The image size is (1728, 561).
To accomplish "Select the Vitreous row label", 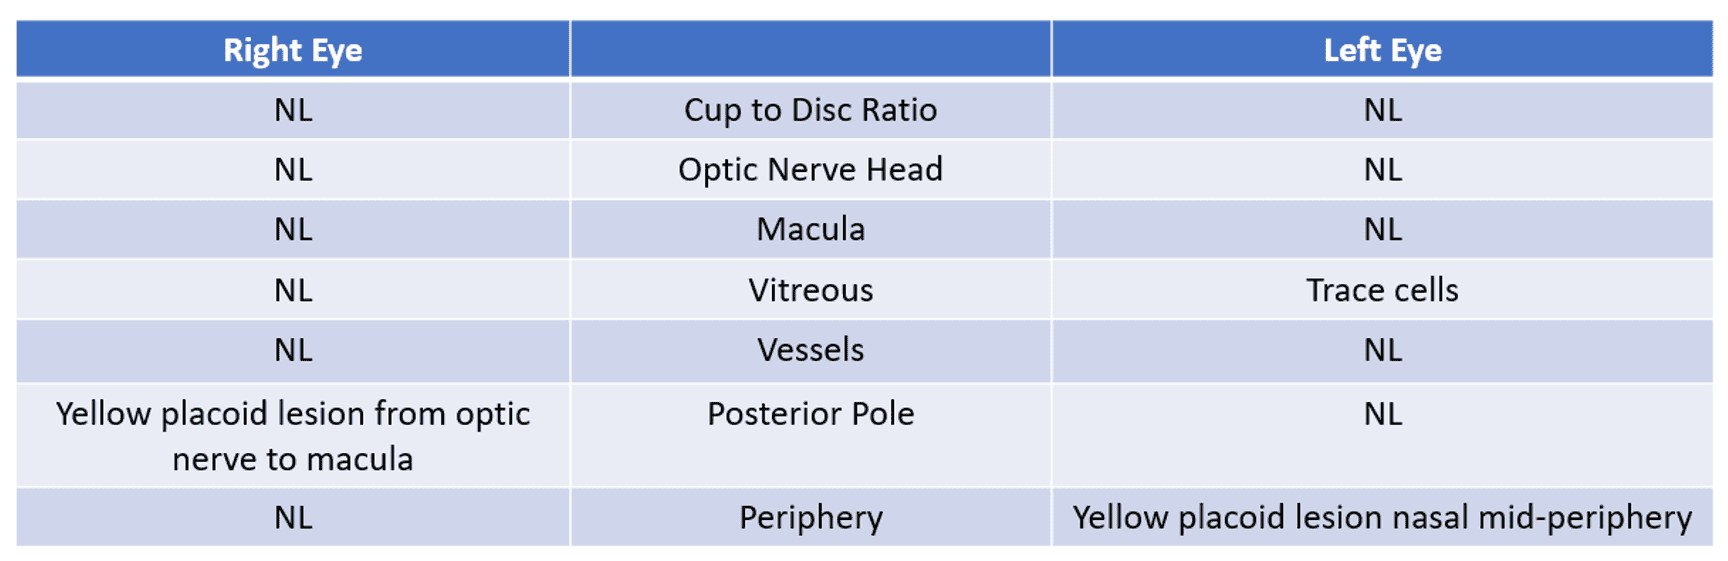I will (x=810, y=290).
